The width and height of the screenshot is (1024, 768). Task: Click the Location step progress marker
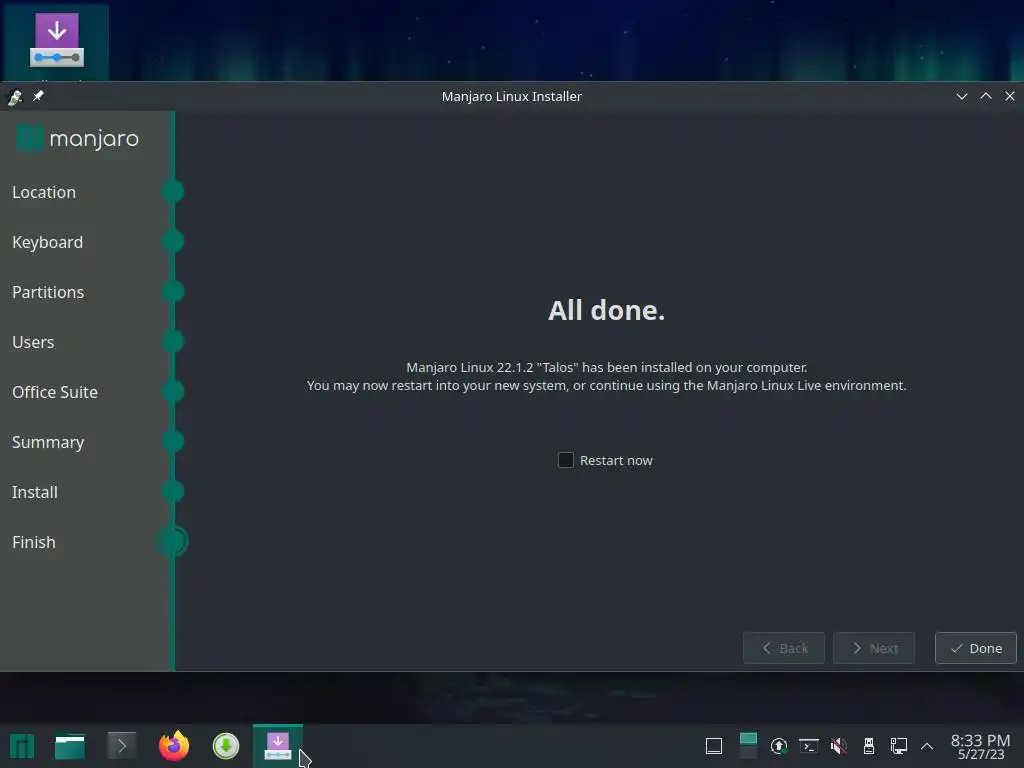[173, 191]
